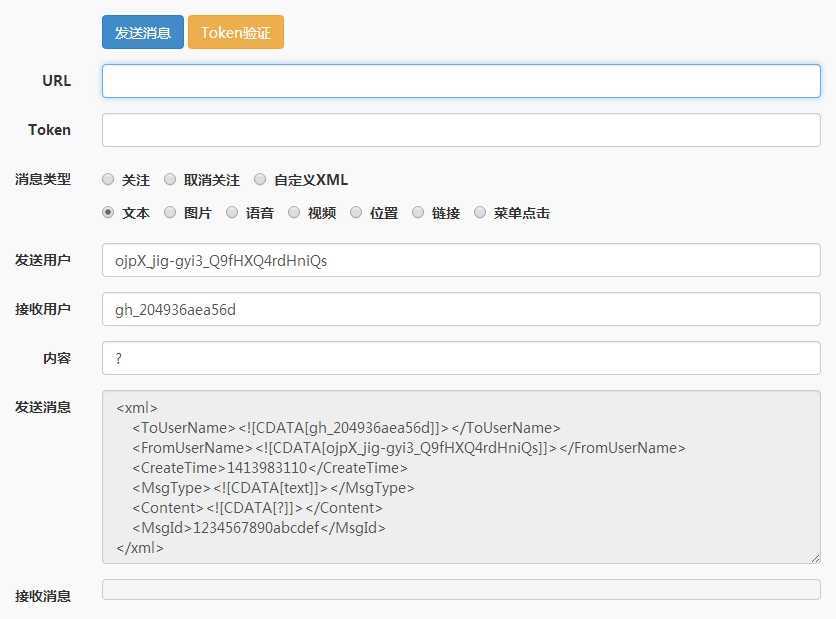Select the 取消关注 radio button
836x619 pixels.
(x=170, y=180)
